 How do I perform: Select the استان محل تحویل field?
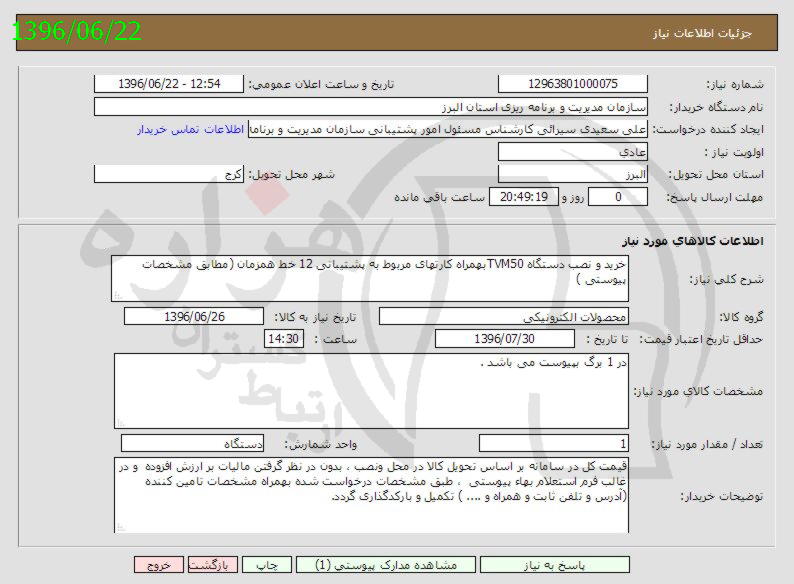[572, 174]
